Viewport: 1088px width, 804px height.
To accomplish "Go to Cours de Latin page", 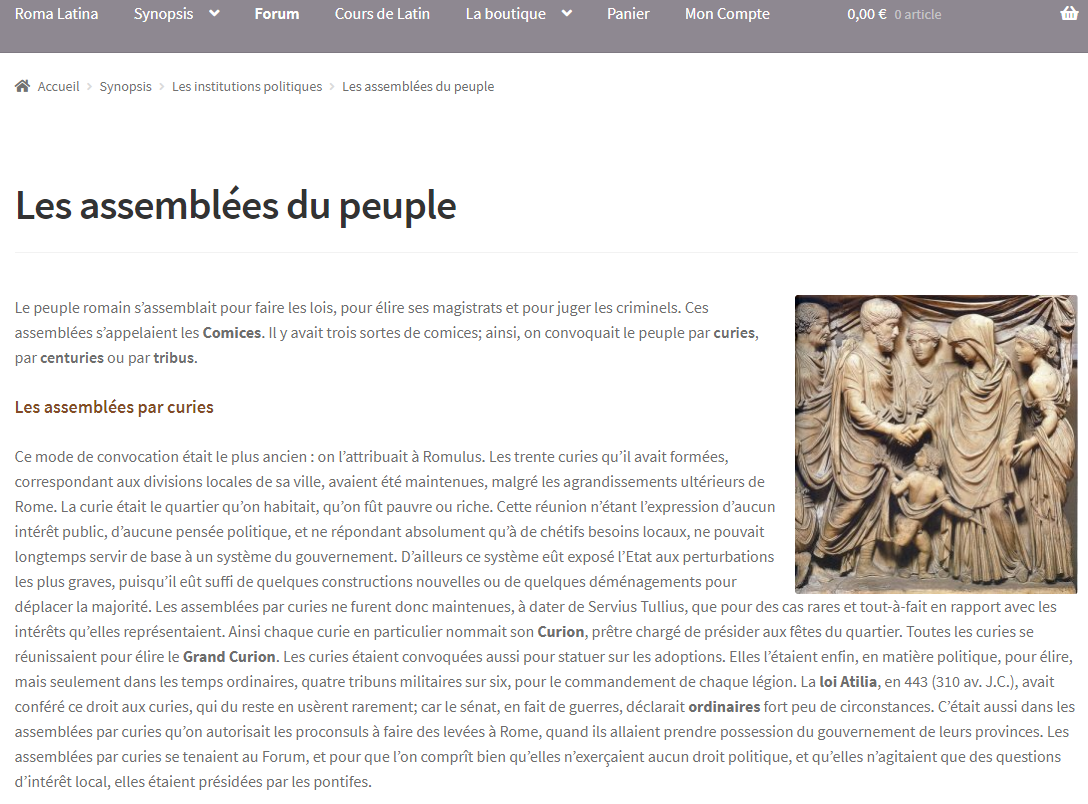I will [x=382, y=14].
